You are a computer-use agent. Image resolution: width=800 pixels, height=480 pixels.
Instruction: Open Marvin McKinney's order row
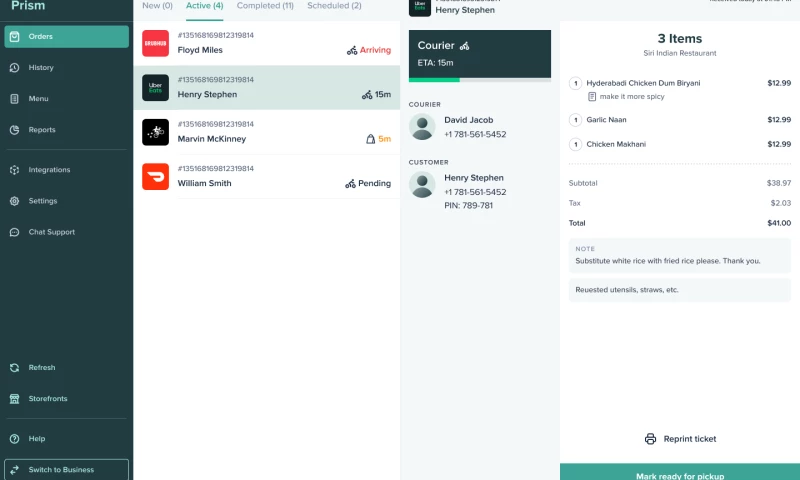click(266, 133)
